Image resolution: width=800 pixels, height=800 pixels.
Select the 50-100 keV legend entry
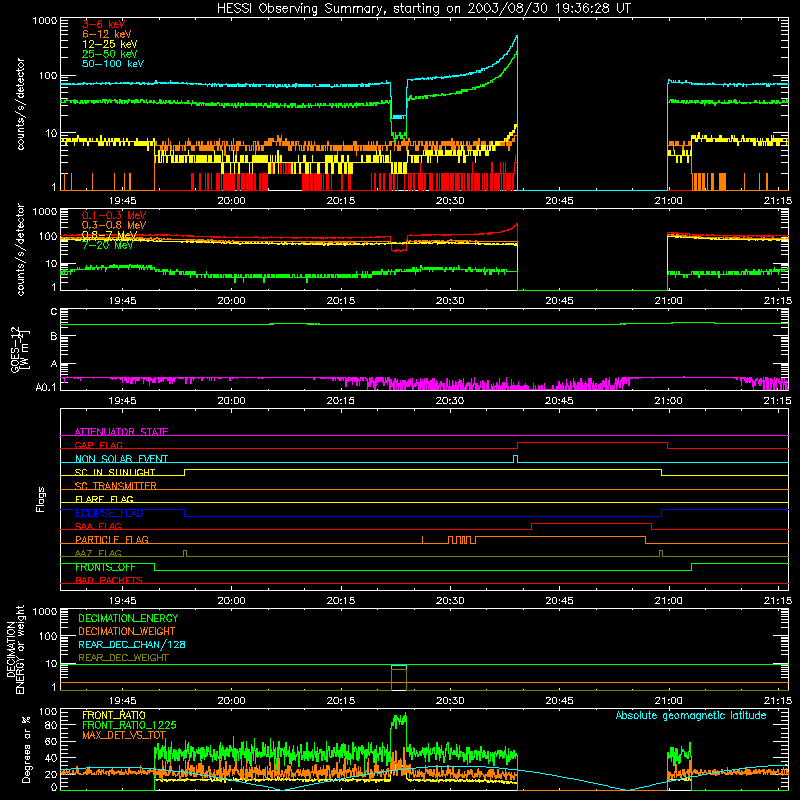113,64
